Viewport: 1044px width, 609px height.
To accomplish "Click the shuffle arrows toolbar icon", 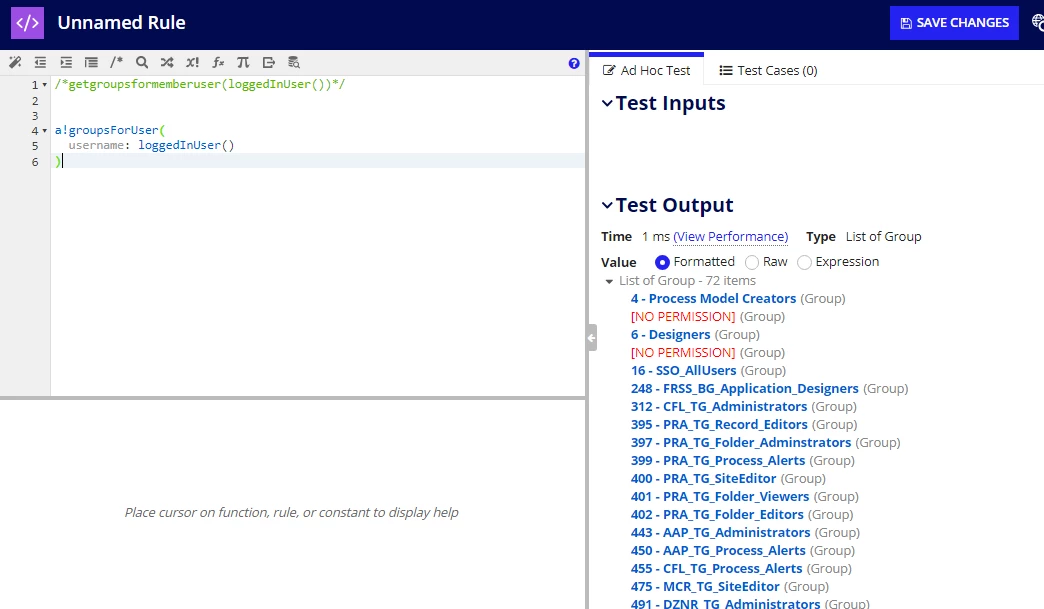I will tap(167, 63).
